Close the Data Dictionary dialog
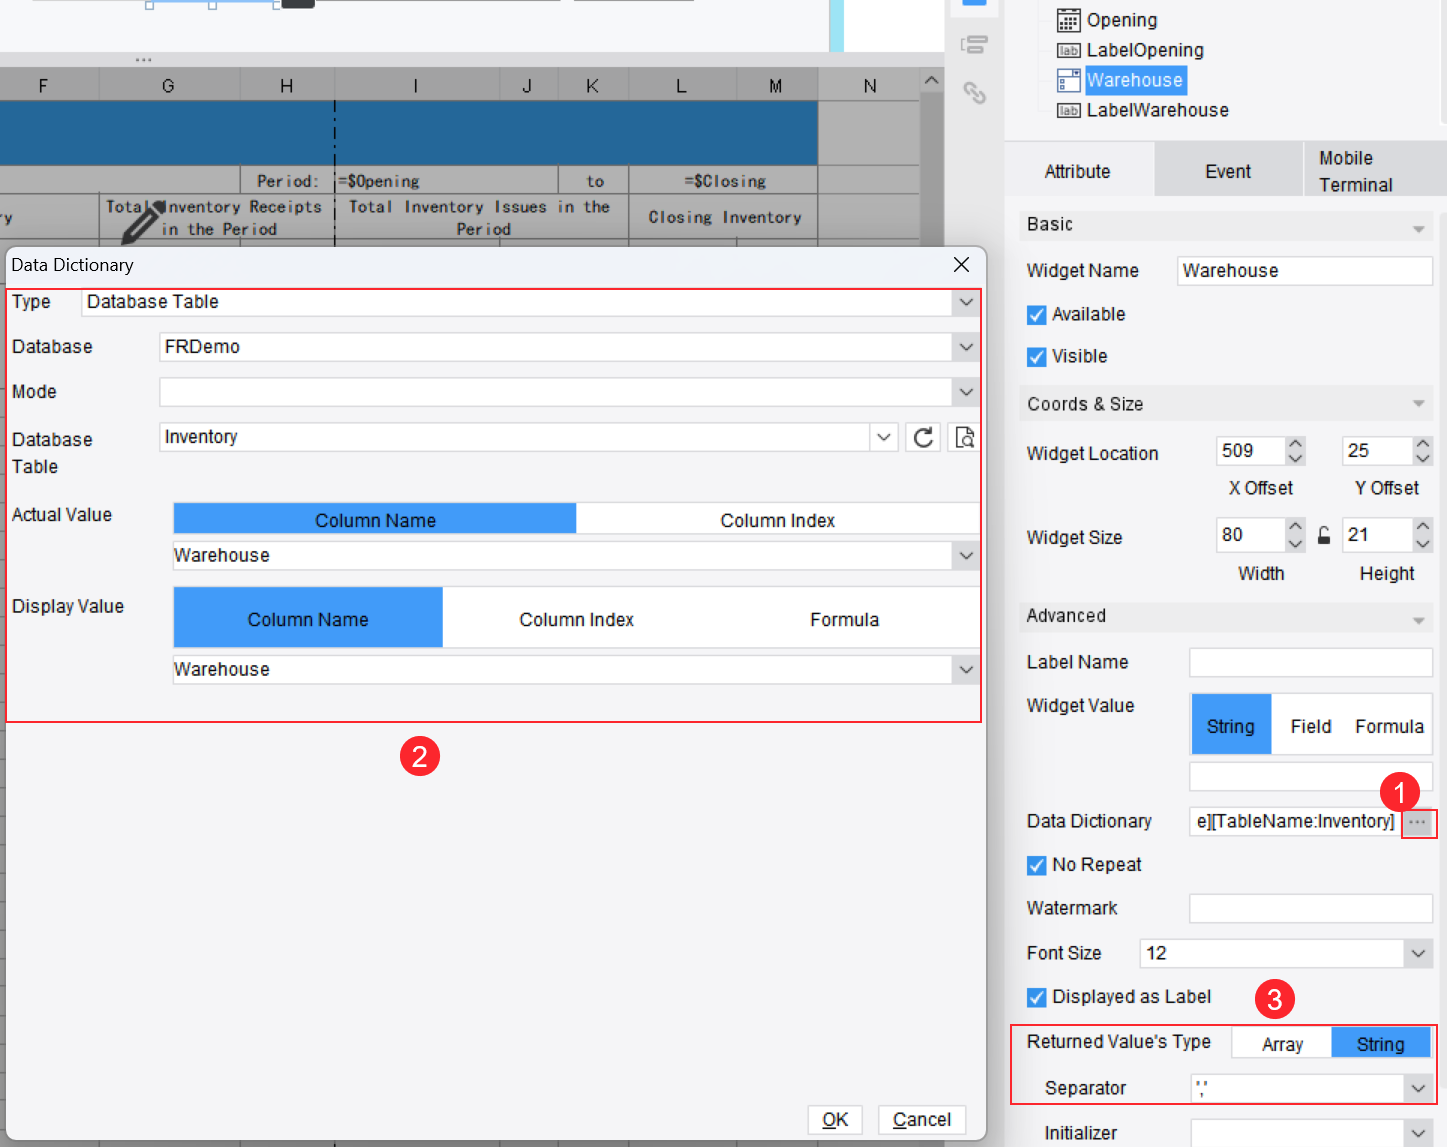Viewport: 1447px width, 1147px height. click(961, 264)
